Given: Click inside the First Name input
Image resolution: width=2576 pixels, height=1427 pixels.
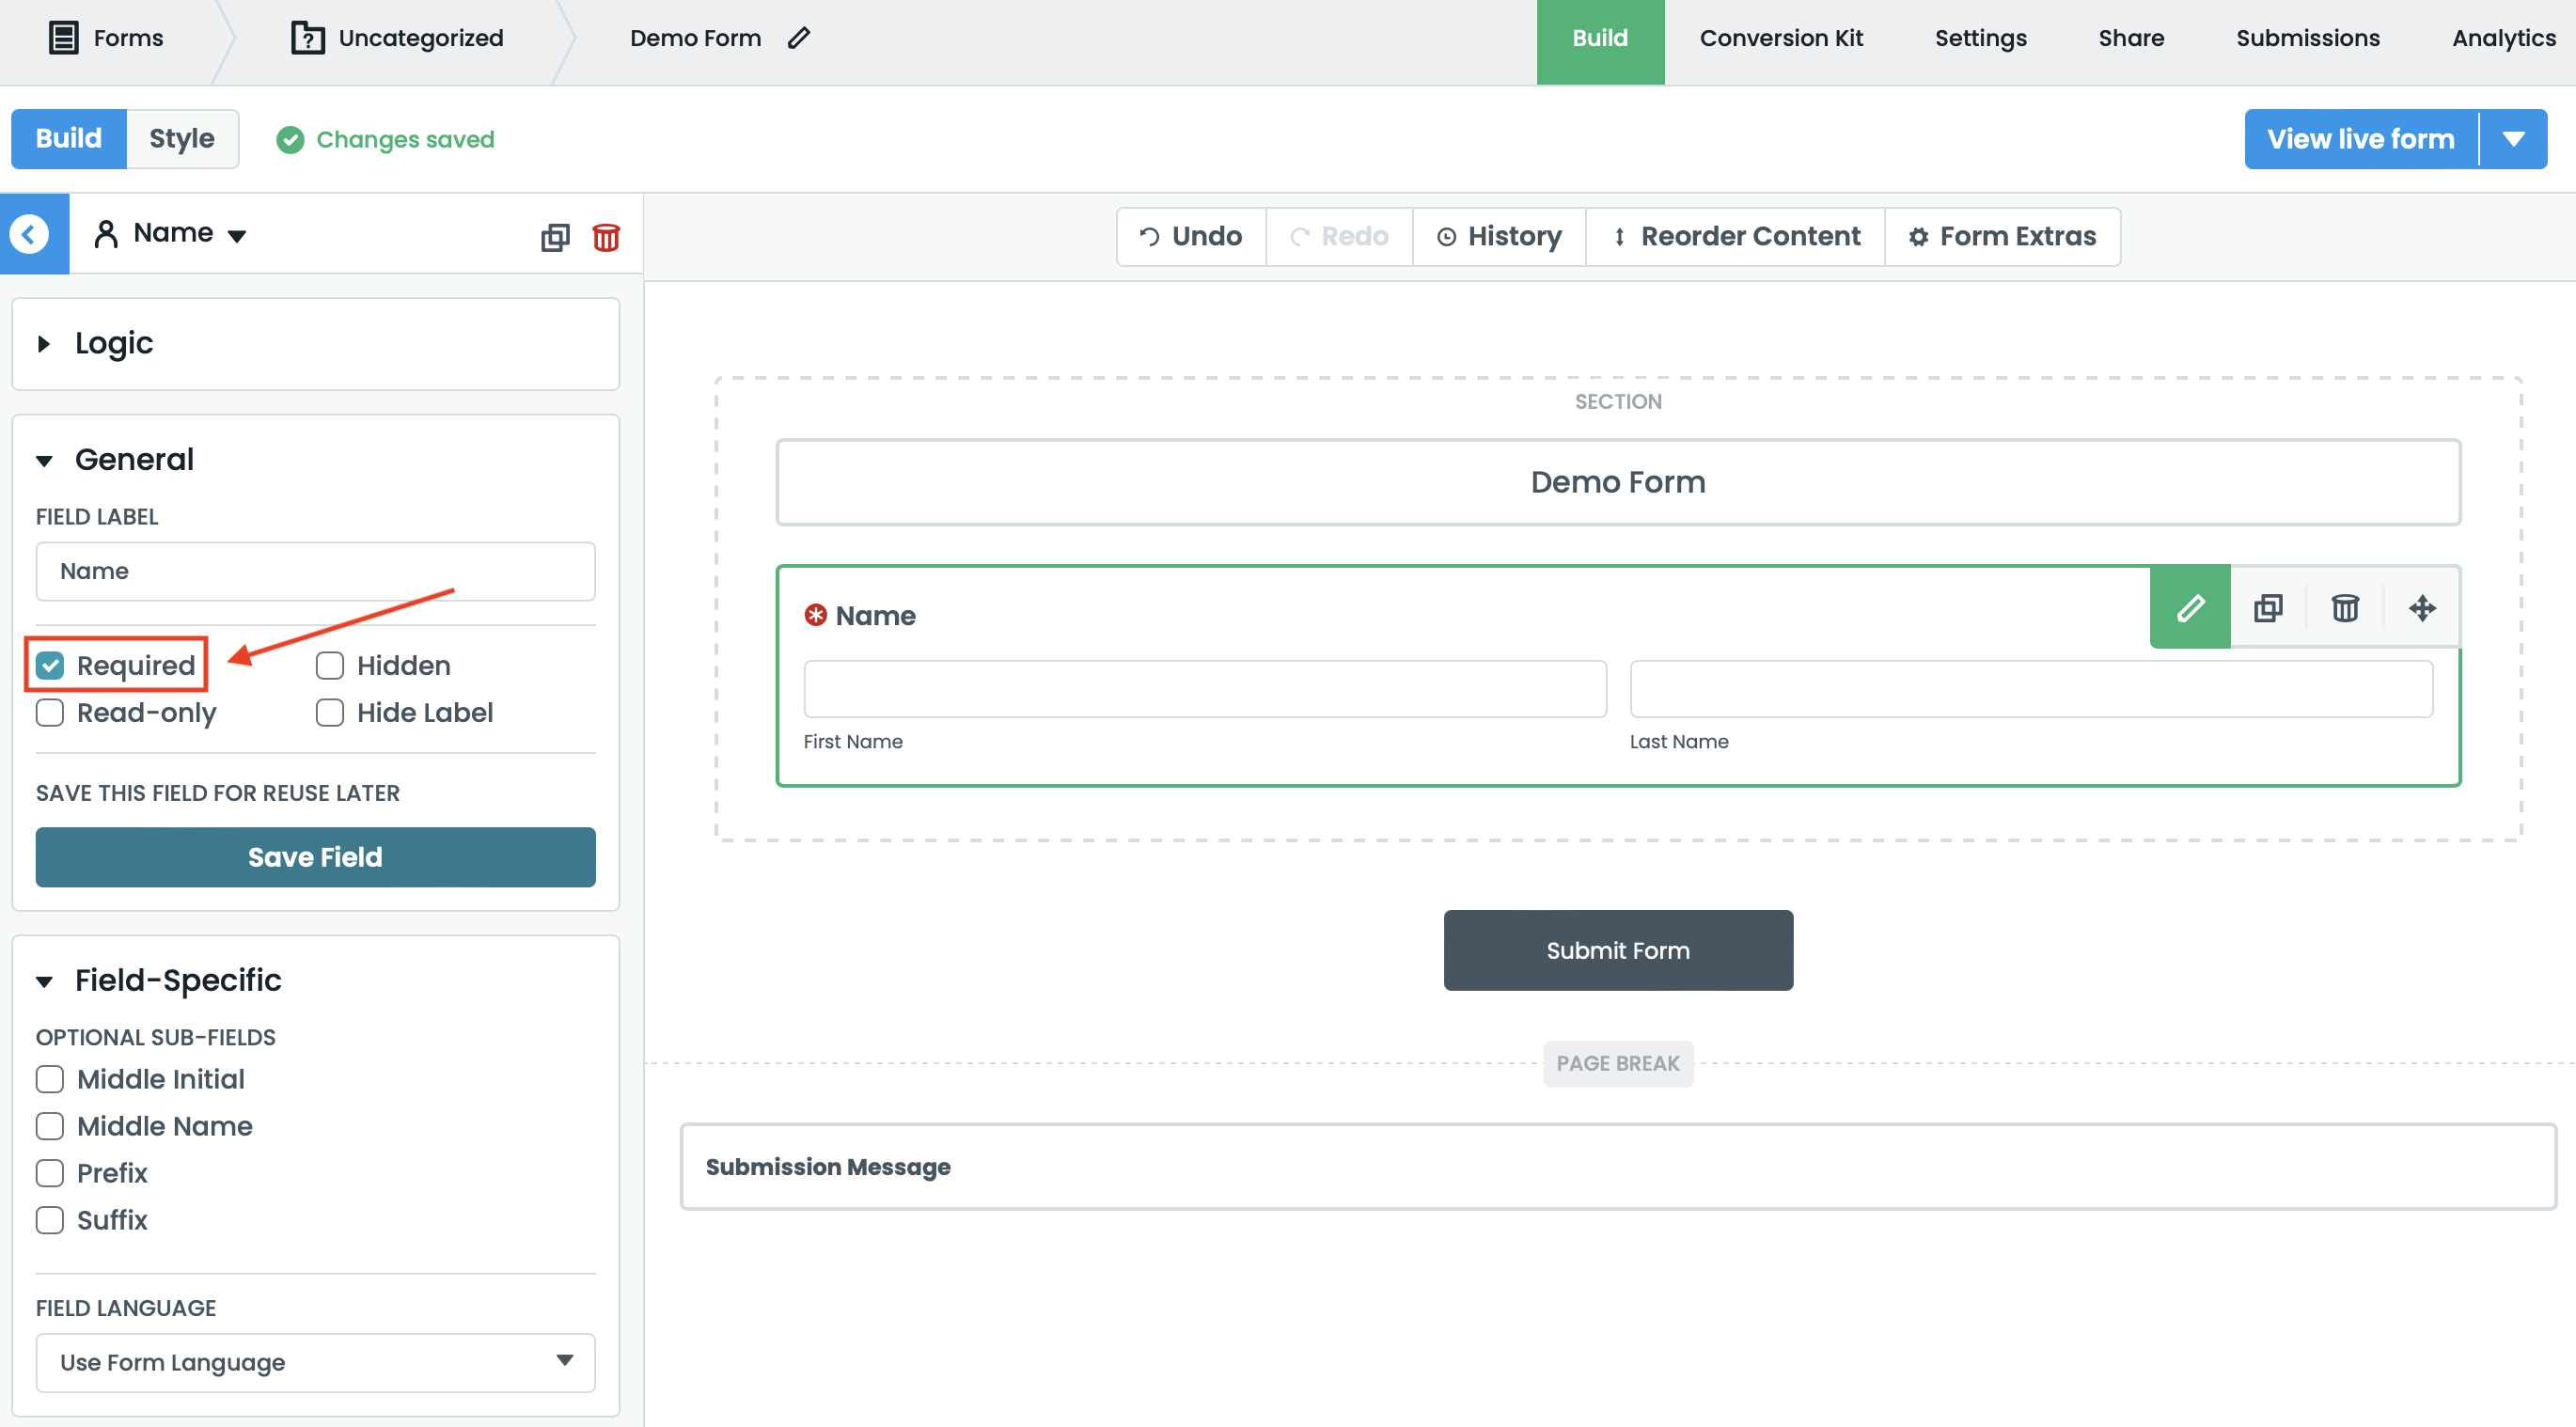Looking at the screenshot, I should [1204, 688].
